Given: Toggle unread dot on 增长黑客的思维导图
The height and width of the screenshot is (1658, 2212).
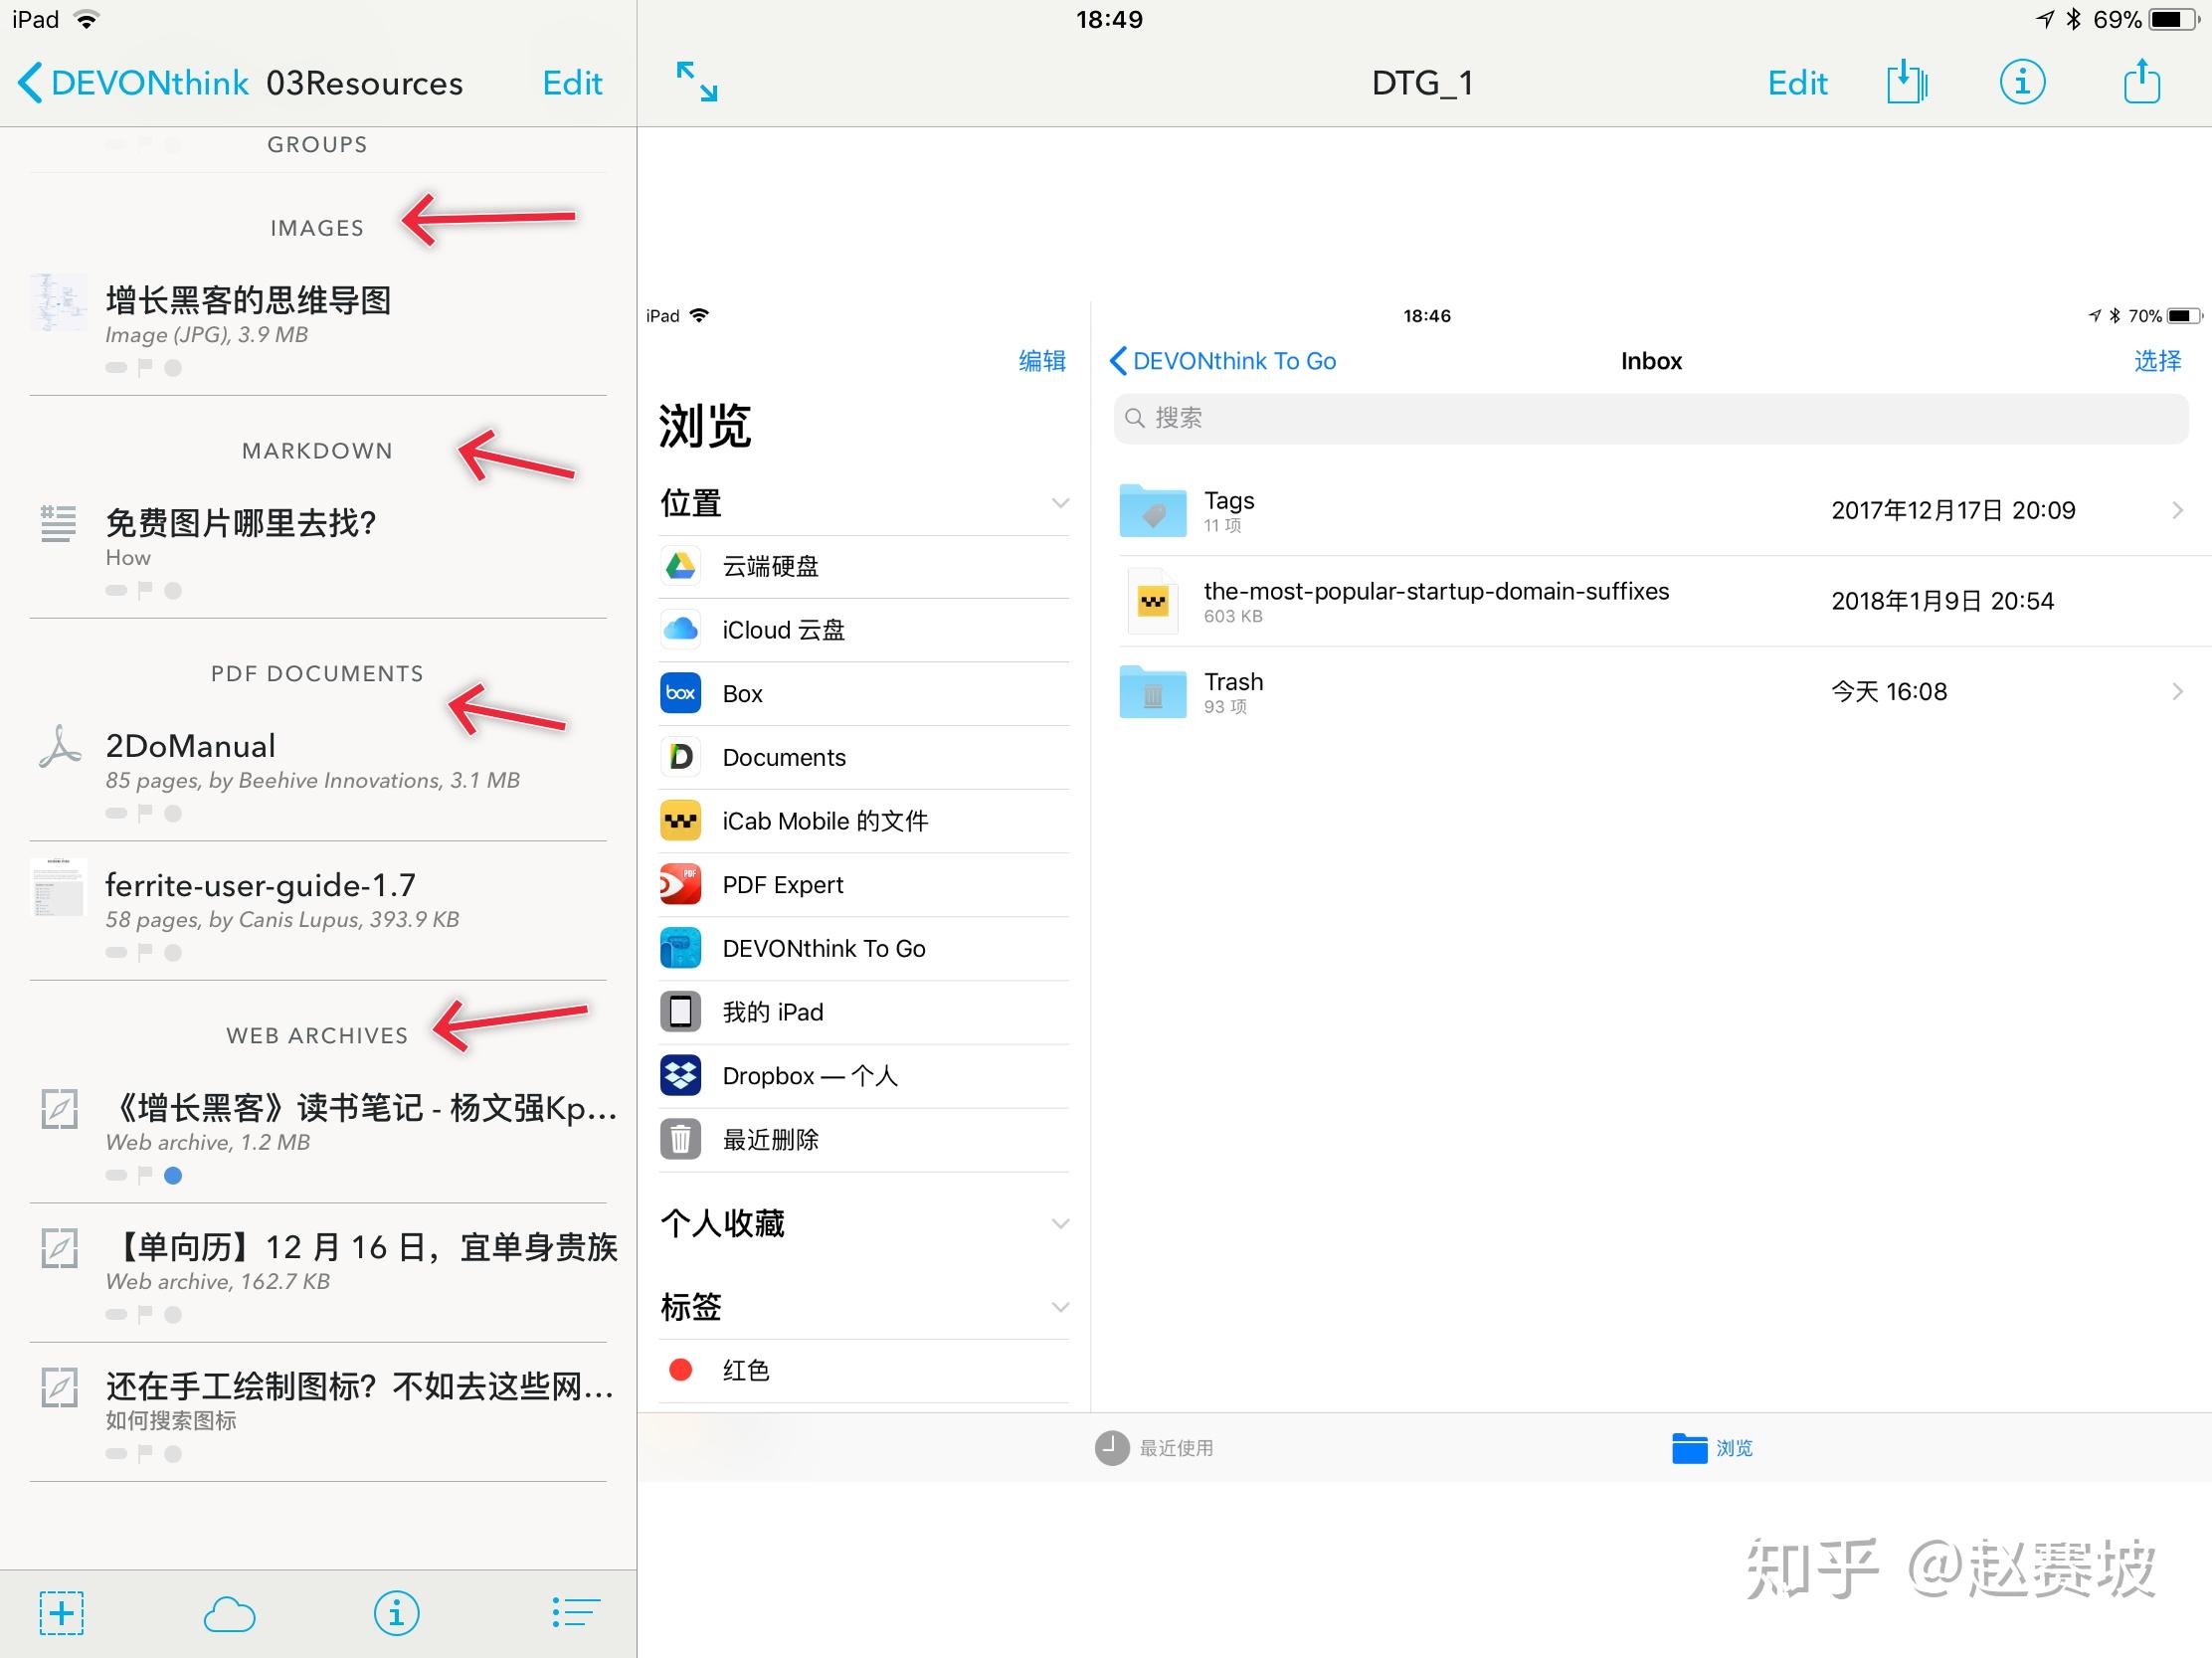Looking at the screenshot, I should pos(173,368).
